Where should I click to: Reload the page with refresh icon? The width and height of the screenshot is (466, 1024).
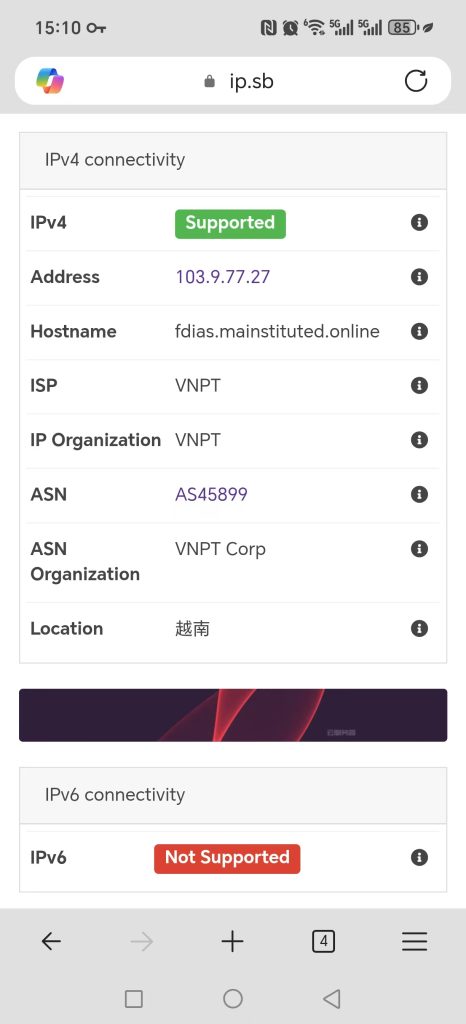416,81
